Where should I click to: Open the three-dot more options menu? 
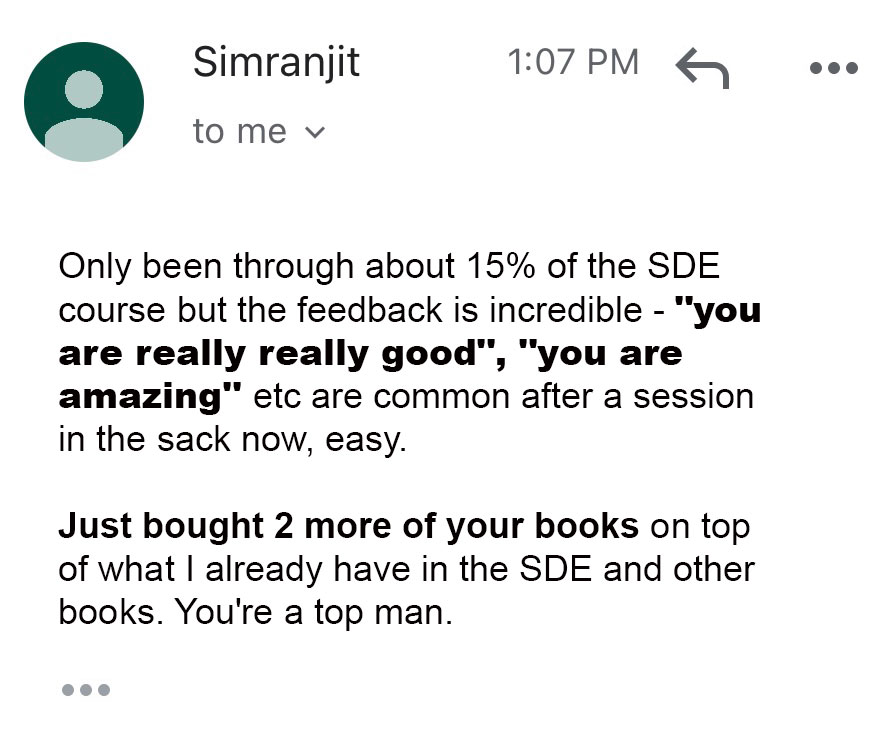pyautogui.click(x=832, y=68)
